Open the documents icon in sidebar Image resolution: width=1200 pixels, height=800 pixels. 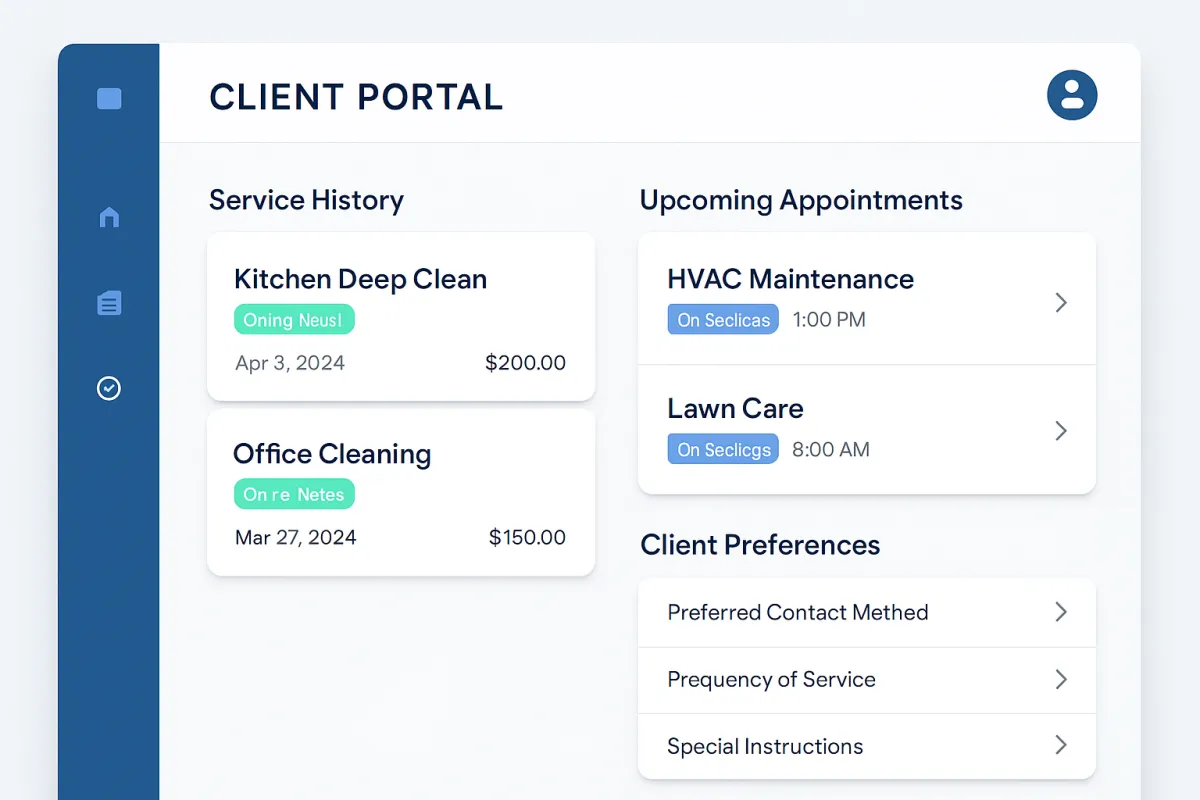(109, 303)
